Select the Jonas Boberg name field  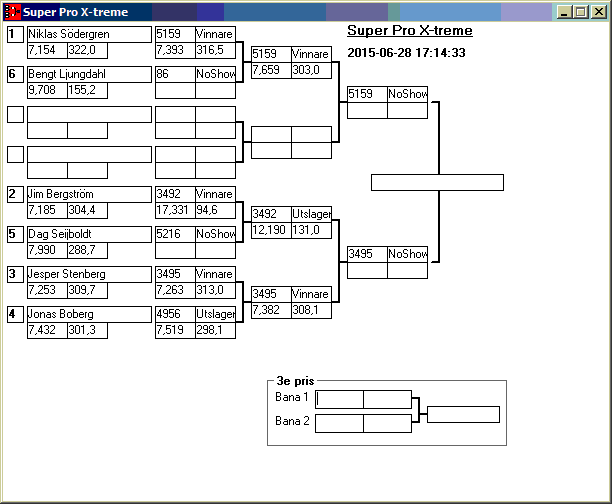88,314
